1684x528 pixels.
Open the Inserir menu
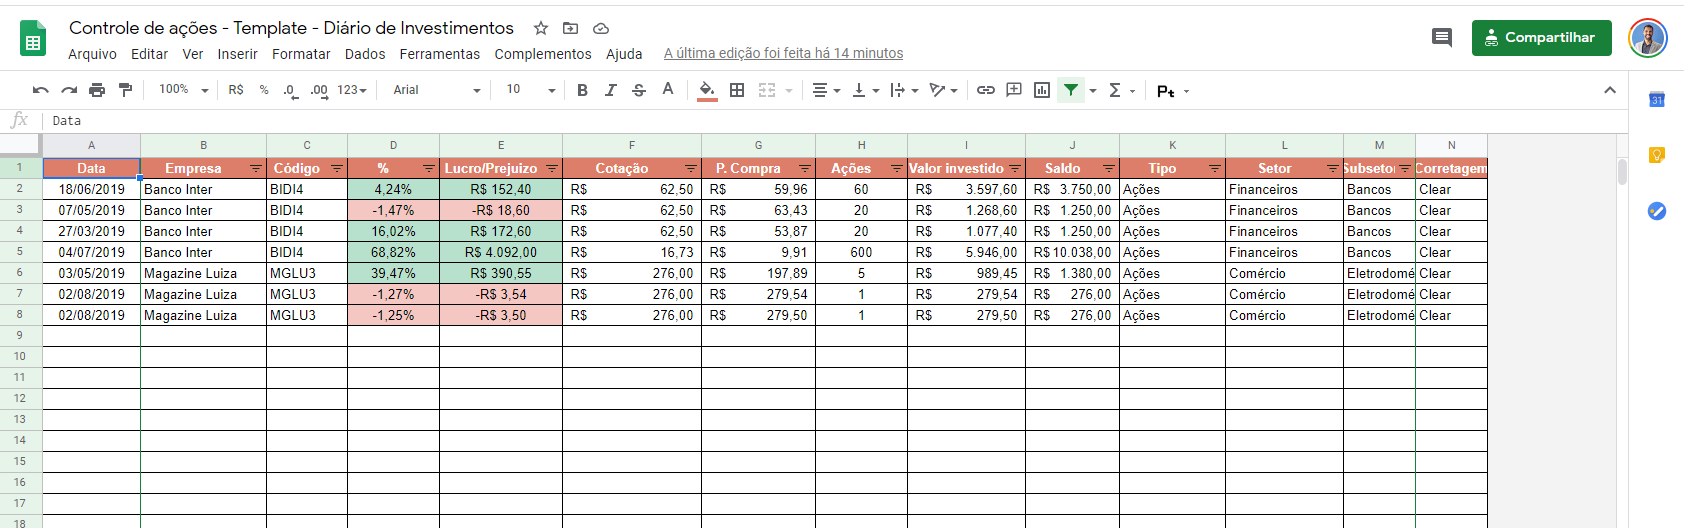pos(237,54)
